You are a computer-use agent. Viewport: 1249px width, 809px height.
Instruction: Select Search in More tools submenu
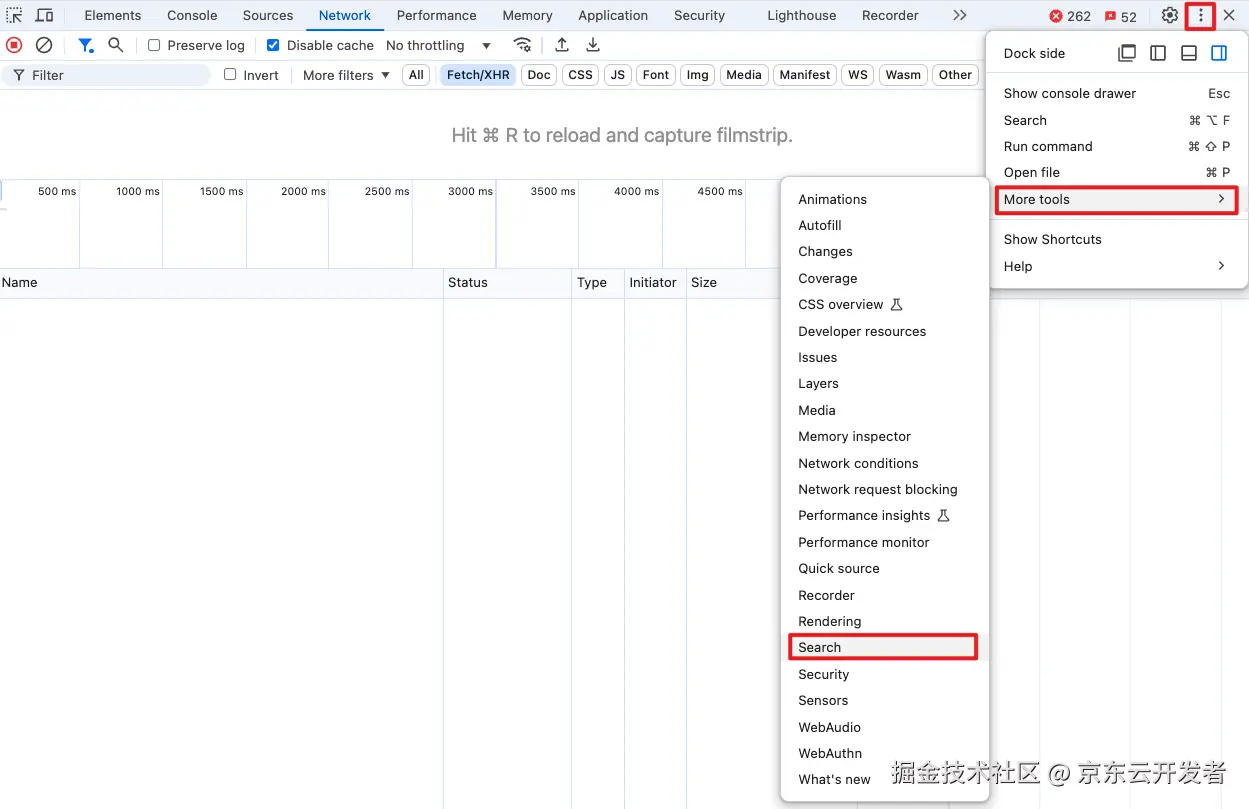pyautogui.click(x=883, y=647)
